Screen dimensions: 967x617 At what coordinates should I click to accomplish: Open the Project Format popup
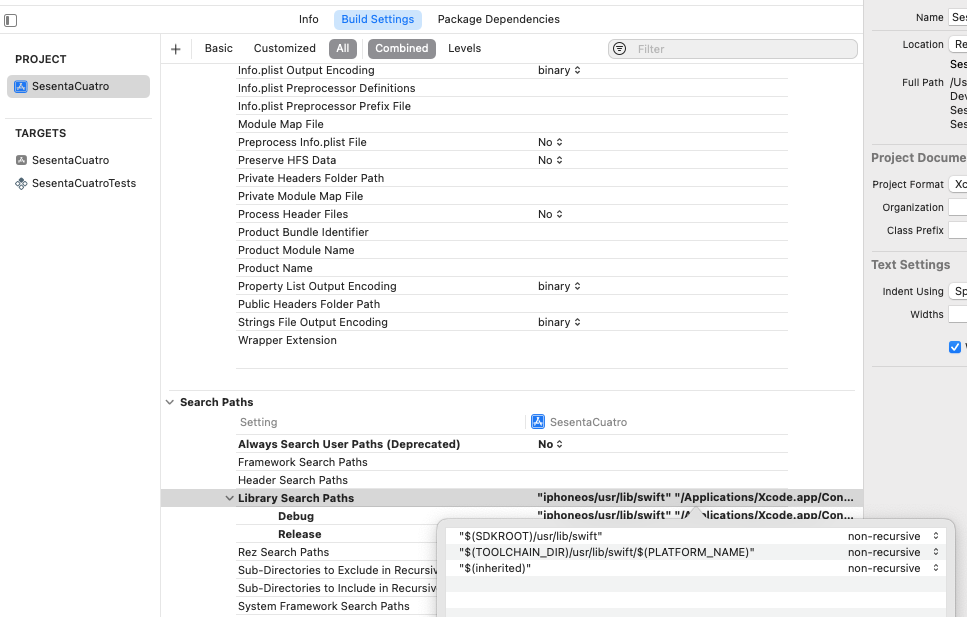(958, 184)
